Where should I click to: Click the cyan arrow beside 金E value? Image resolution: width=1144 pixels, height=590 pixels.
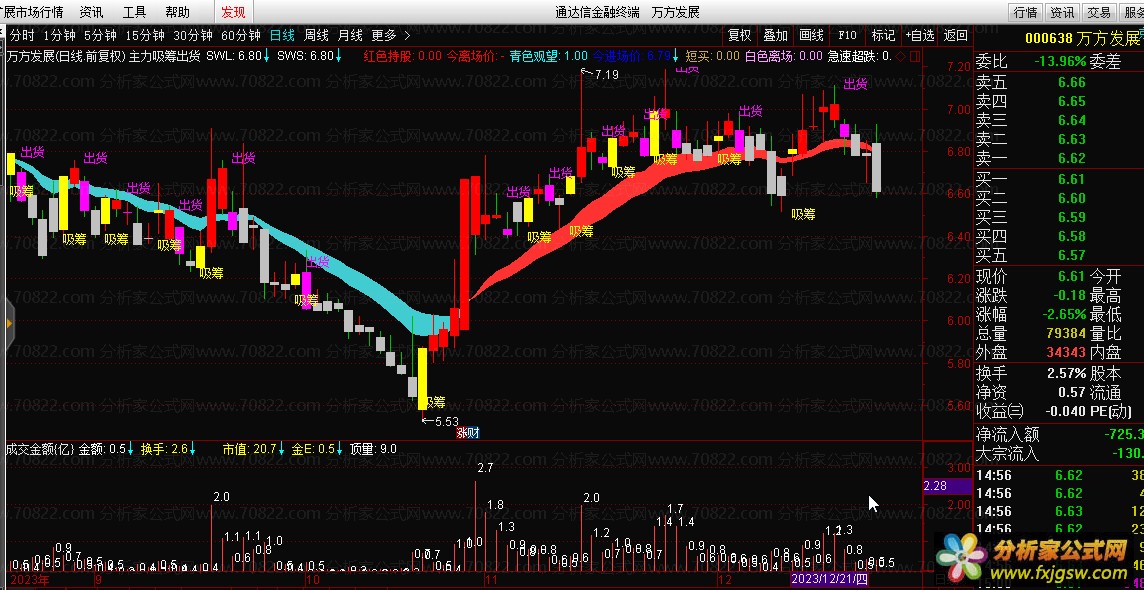point(340,449)
